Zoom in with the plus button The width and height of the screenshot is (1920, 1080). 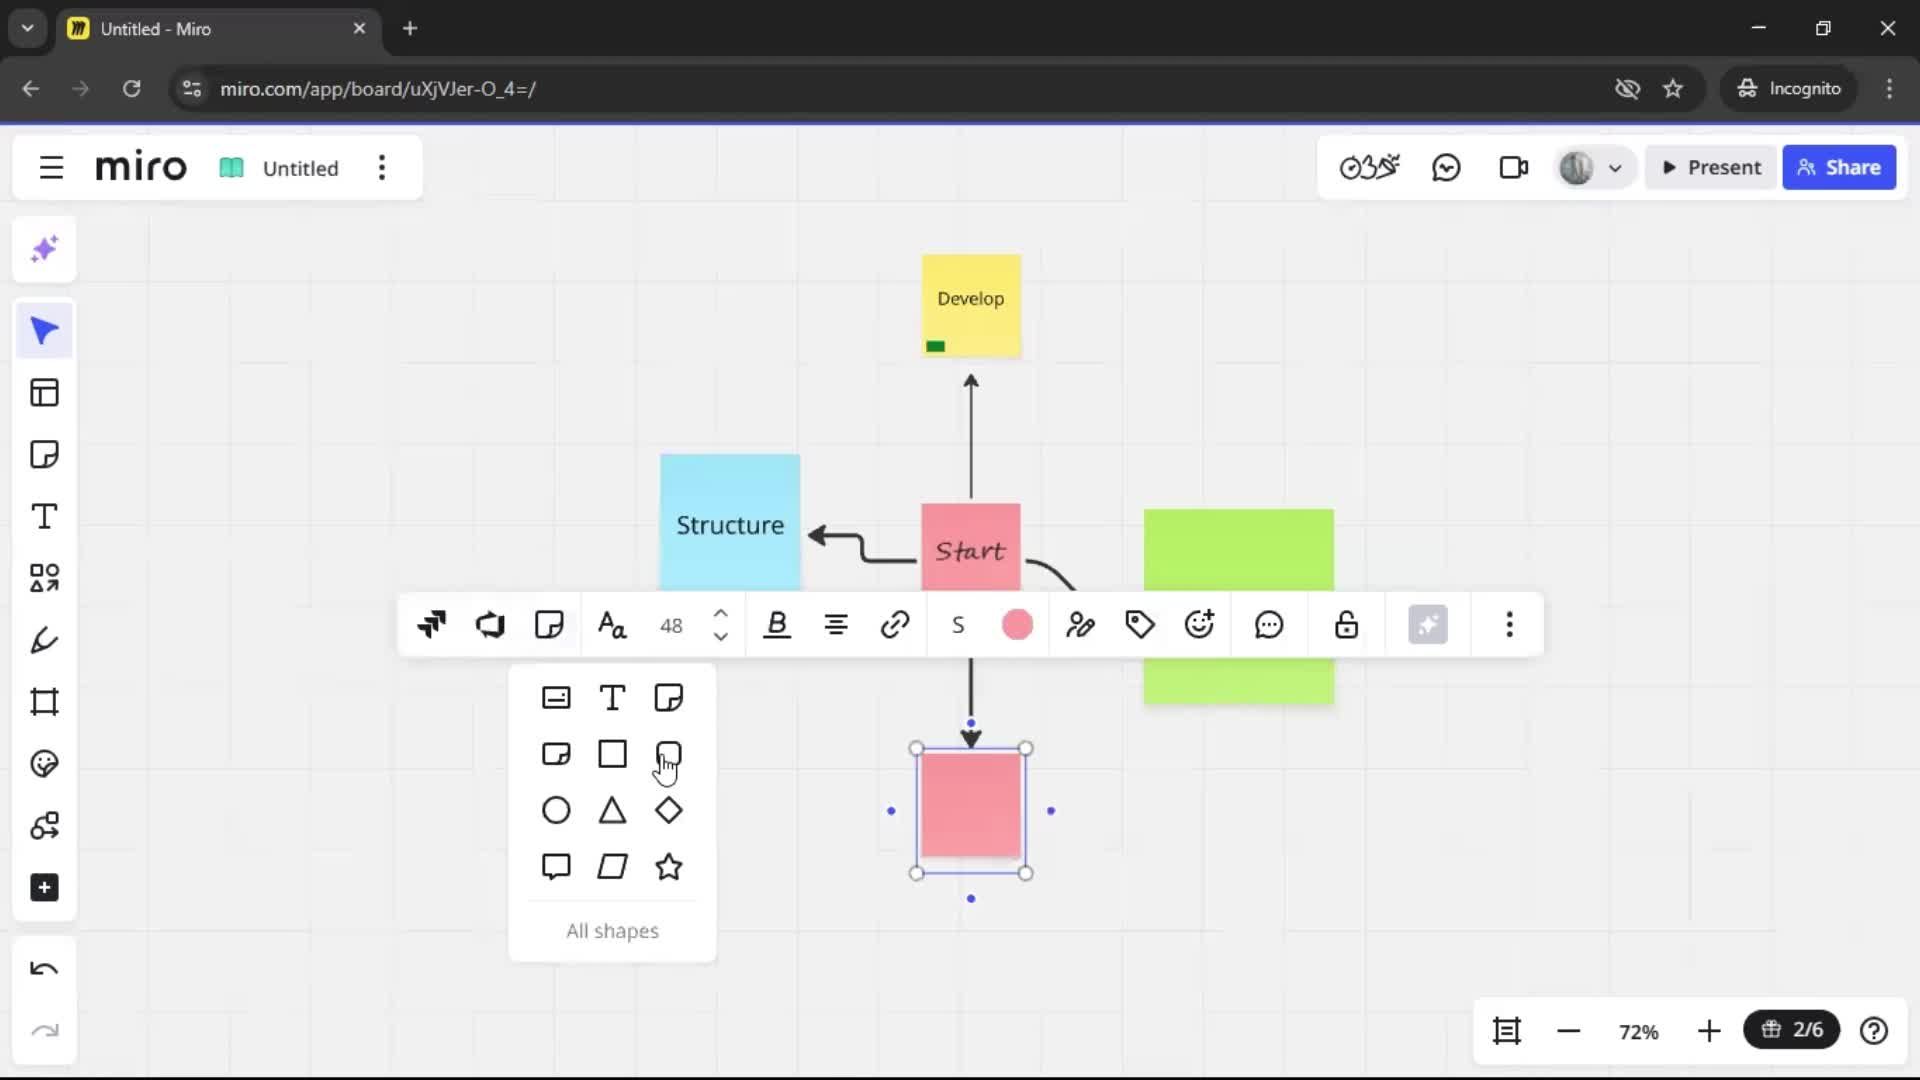[x=1709, y=1031]
